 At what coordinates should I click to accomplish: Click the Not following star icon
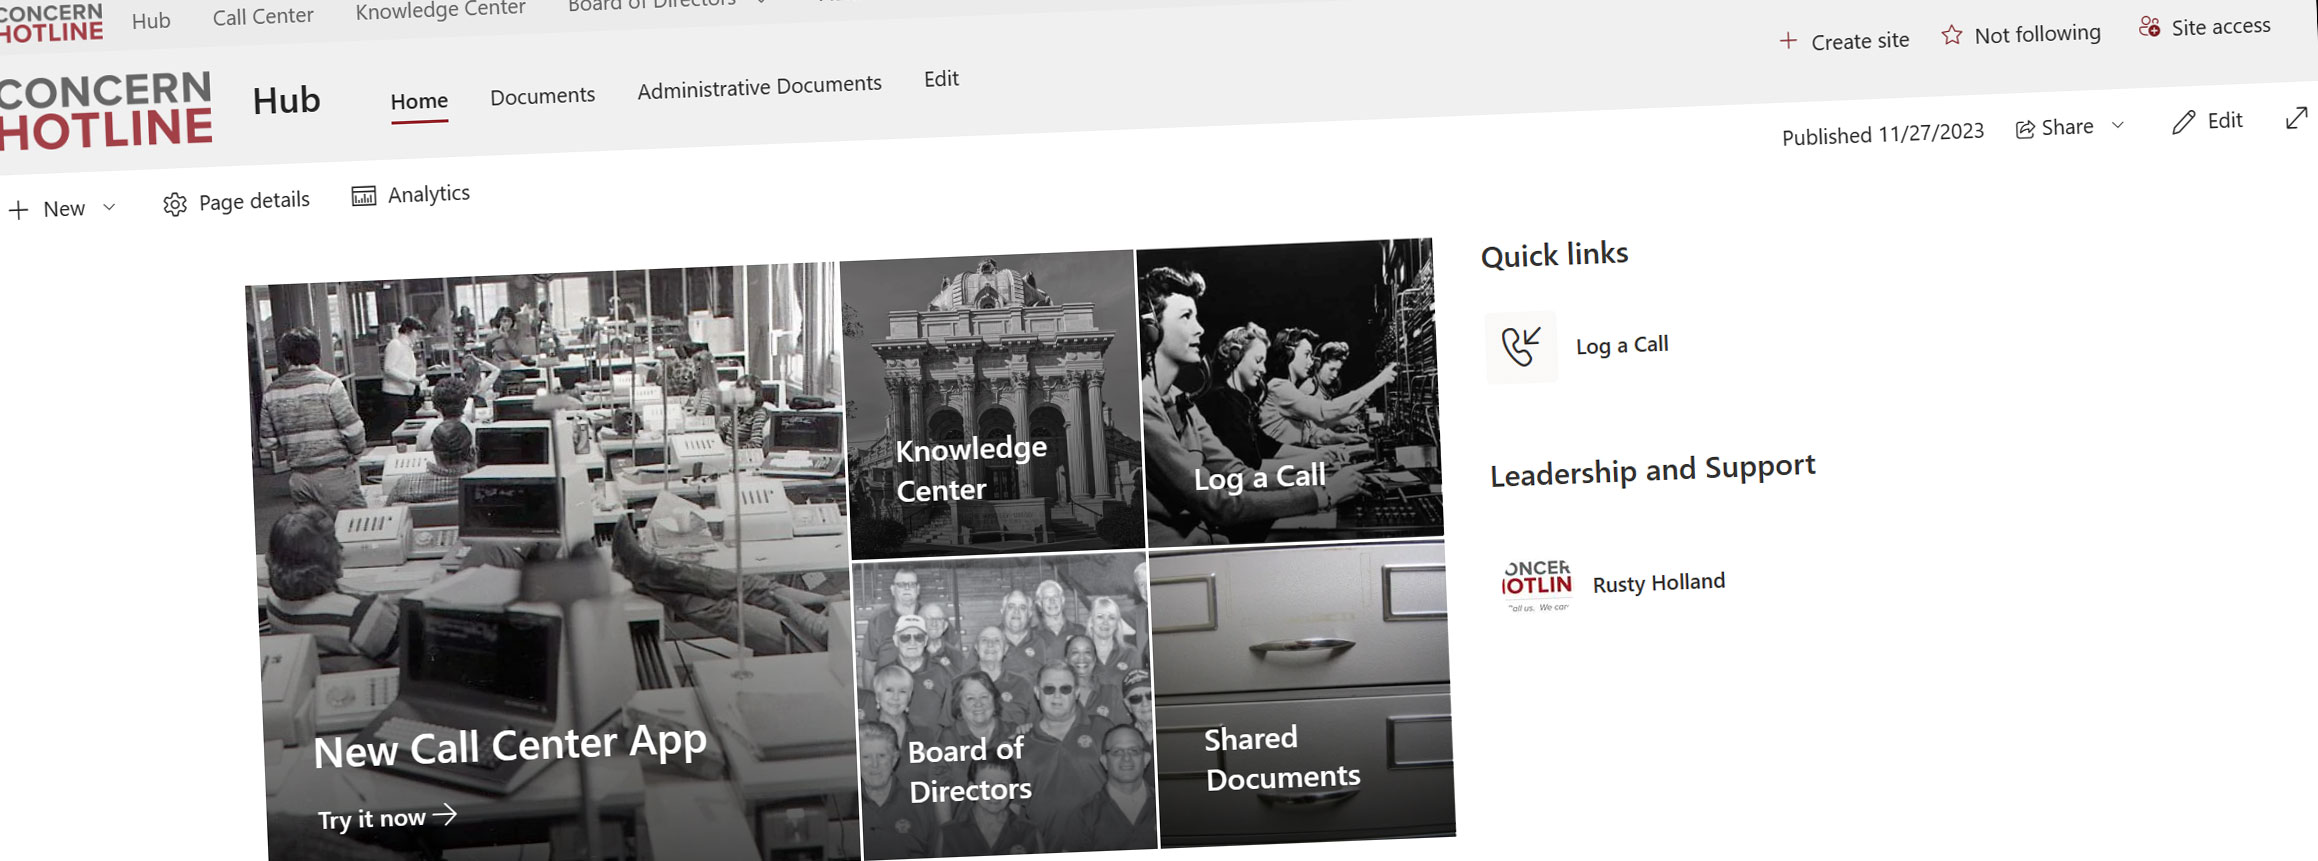coord(1951,36)
